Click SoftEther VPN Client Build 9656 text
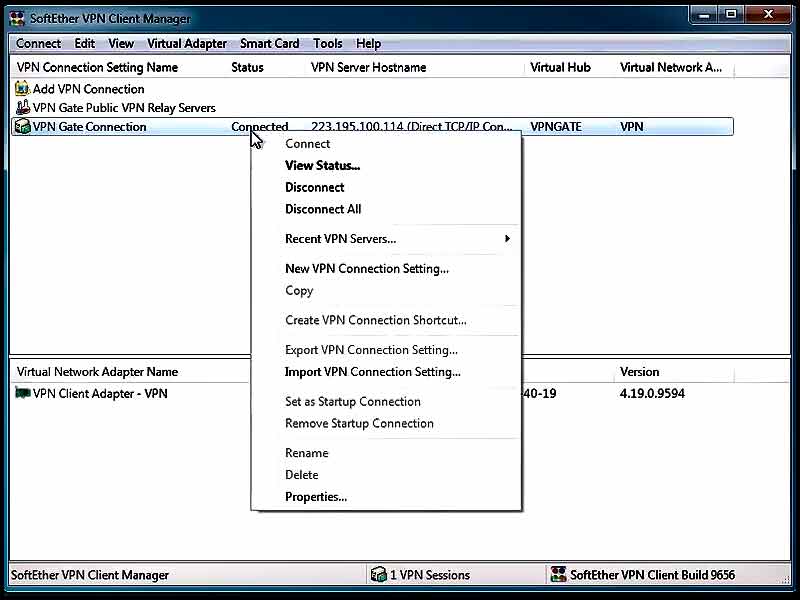The height and width of the screenshot is (600, 800). [653, 575]
